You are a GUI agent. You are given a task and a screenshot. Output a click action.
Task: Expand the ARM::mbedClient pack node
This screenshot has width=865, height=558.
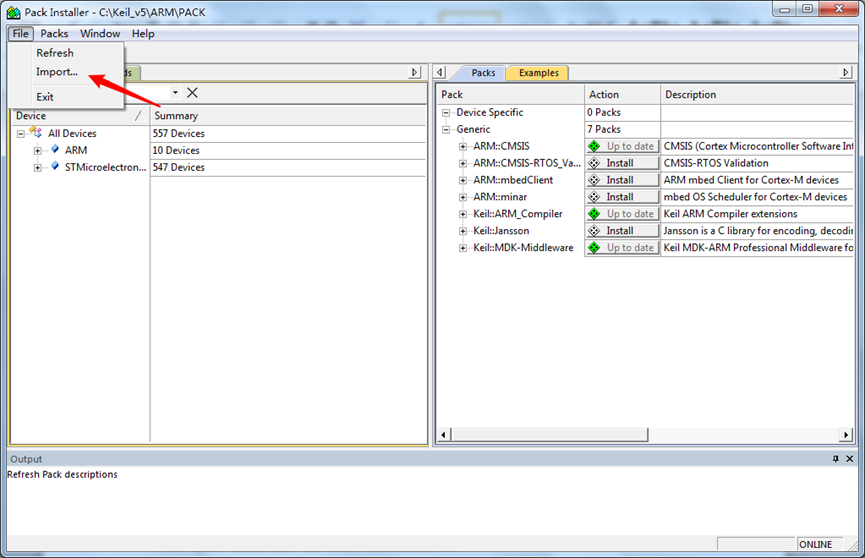point(463,180)
